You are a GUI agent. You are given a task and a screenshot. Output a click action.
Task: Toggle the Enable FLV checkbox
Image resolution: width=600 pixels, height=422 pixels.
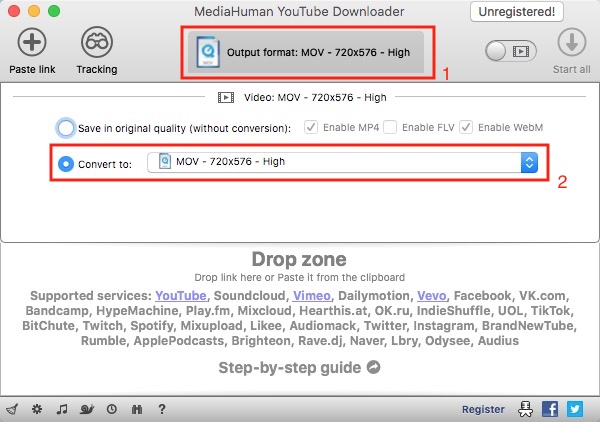[x=390, y=127]
